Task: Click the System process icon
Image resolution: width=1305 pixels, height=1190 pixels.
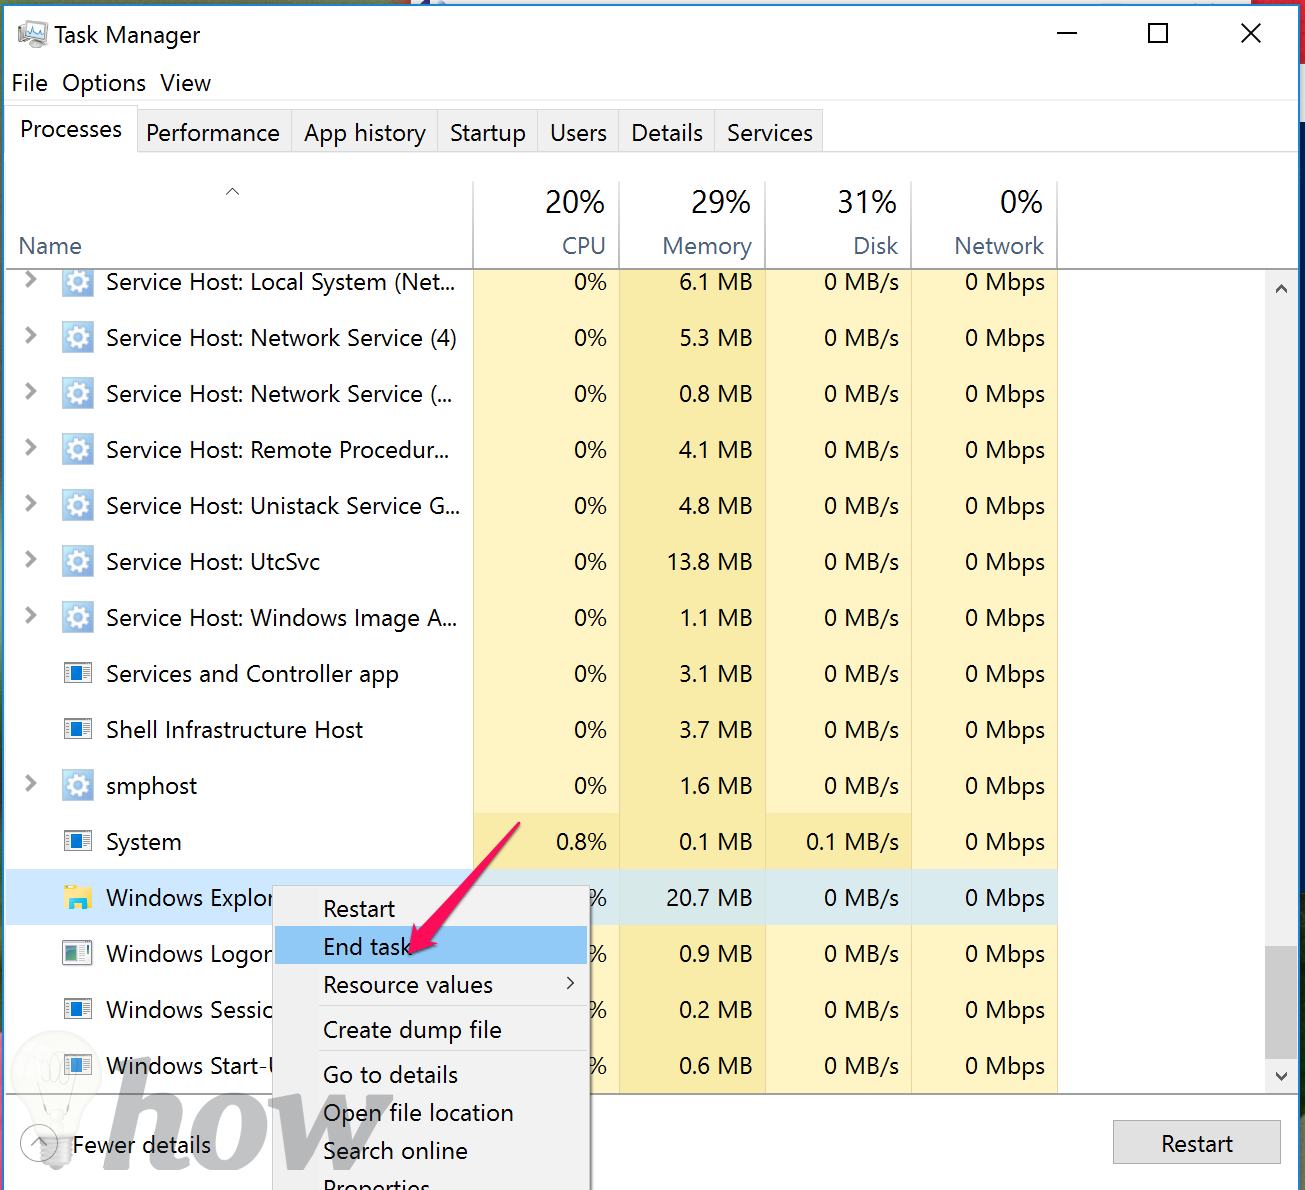Action: pyautogui.click(x=78, y=841)
